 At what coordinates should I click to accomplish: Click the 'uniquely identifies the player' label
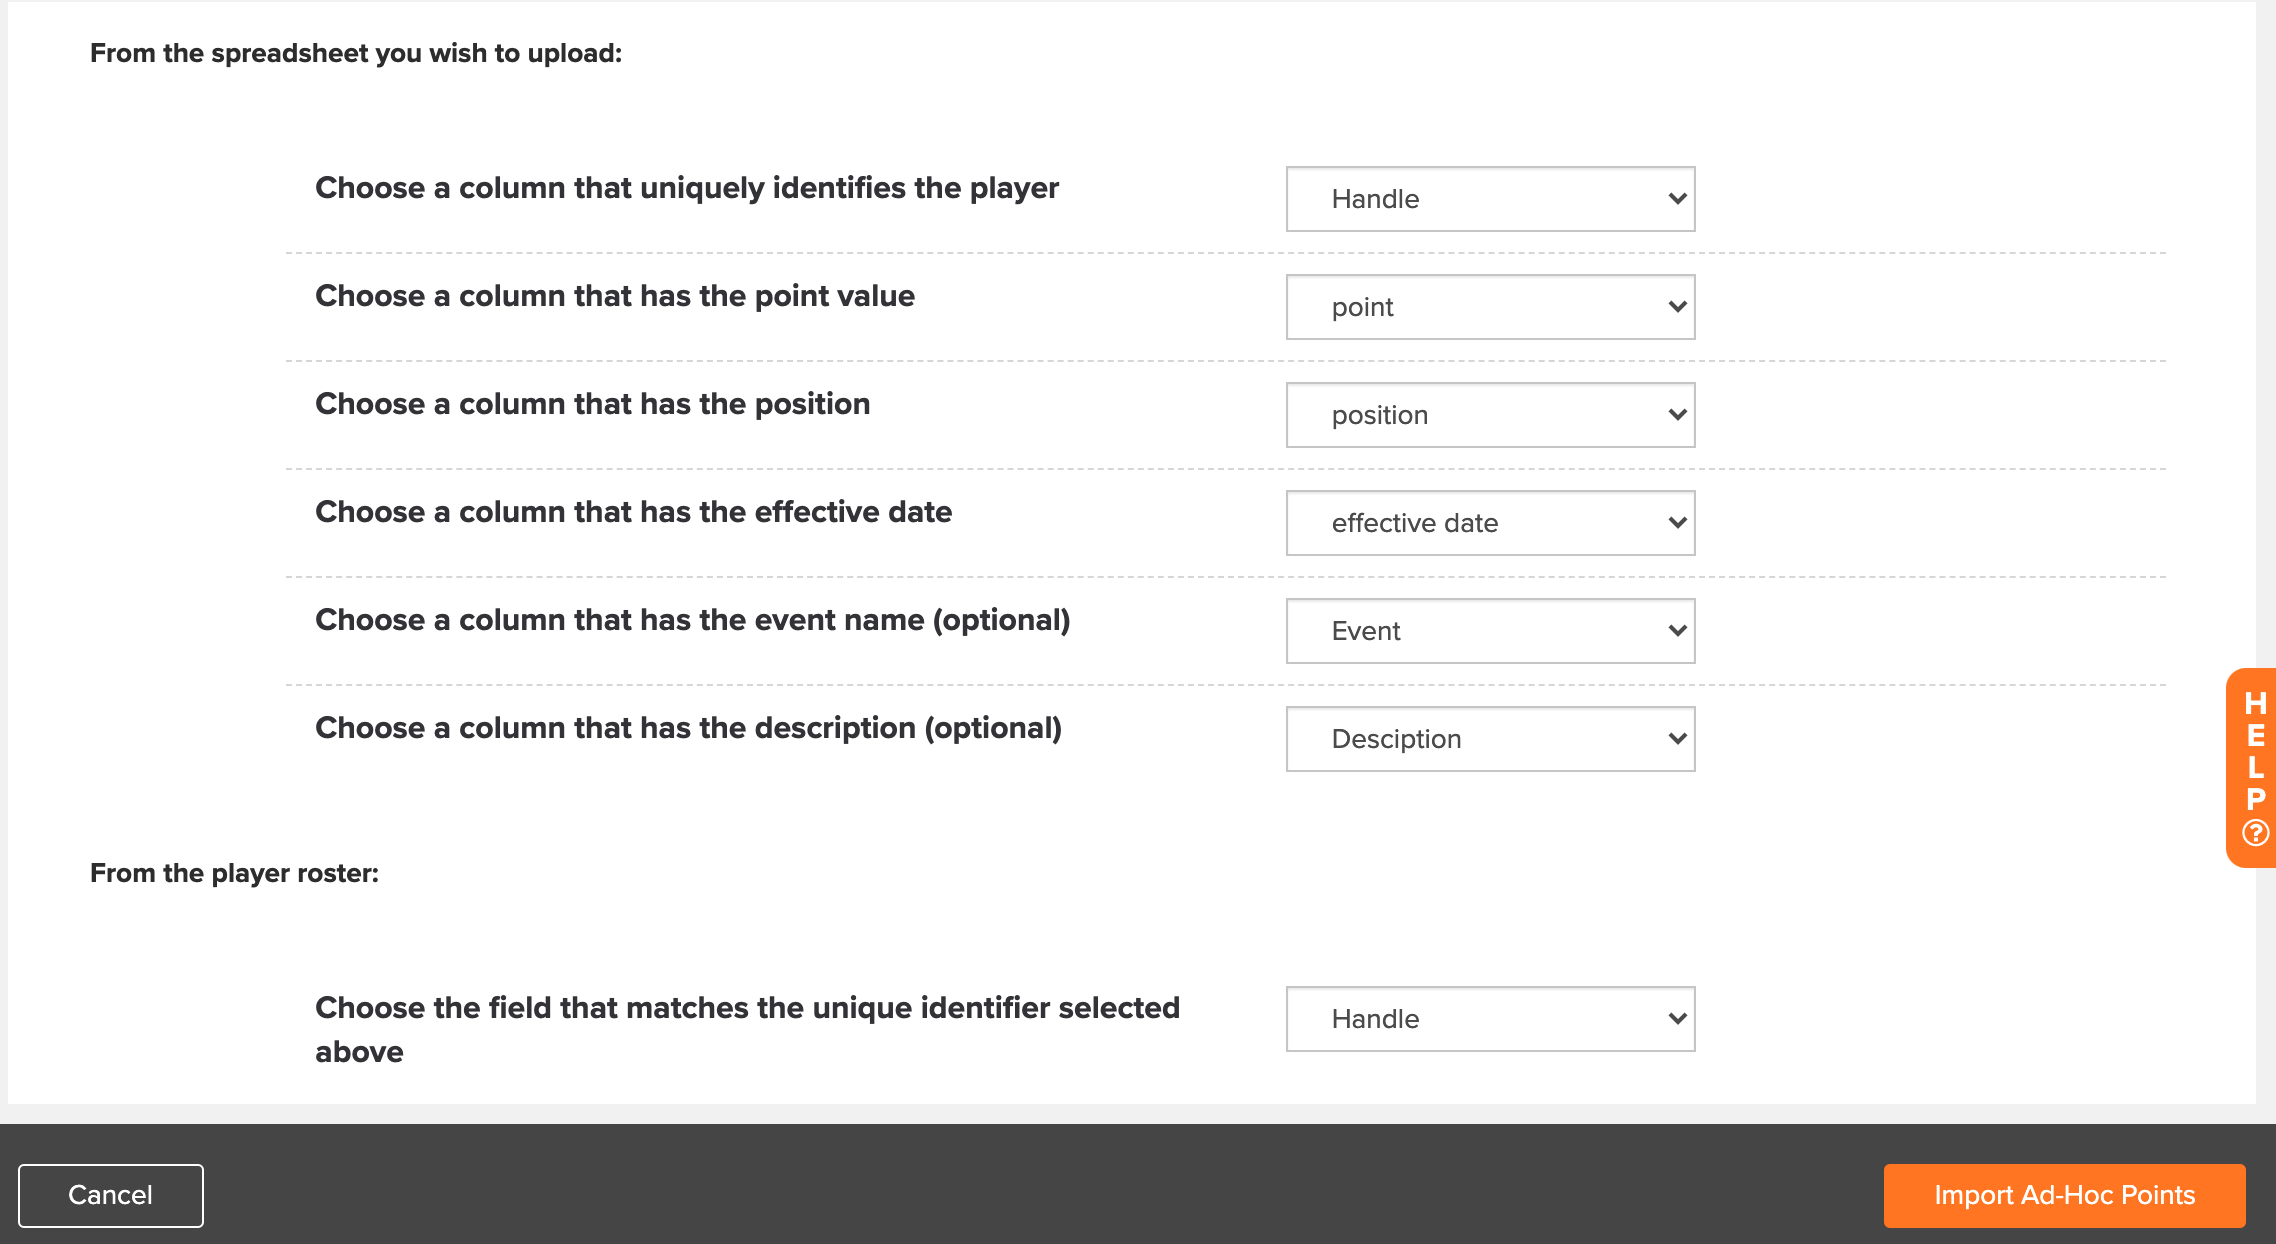pyautogui.click(x=687, y=188)
